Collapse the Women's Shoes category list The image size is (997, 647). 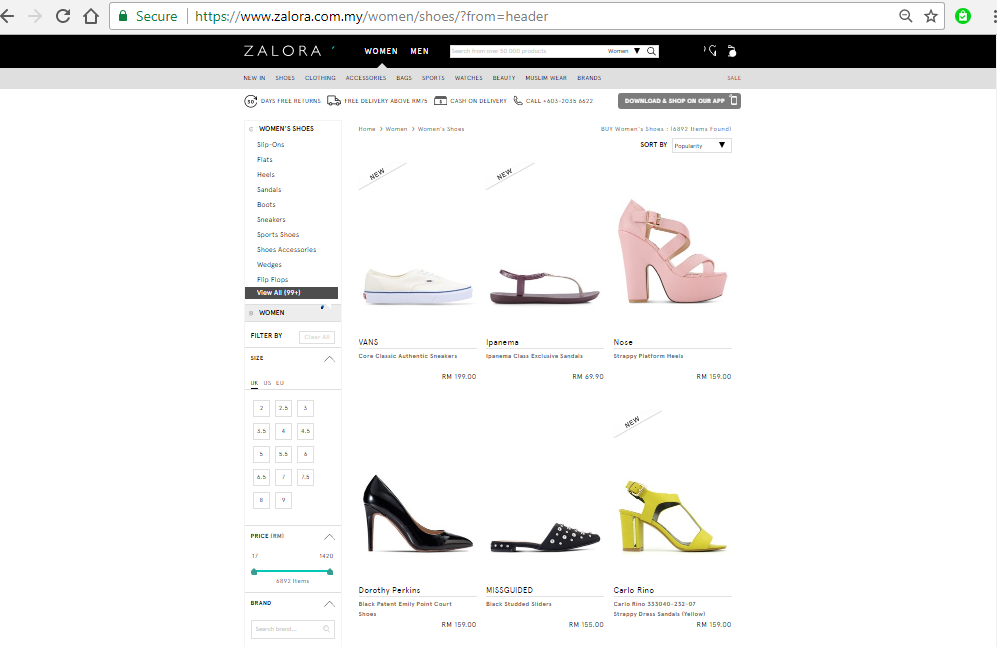coord(251,129)
